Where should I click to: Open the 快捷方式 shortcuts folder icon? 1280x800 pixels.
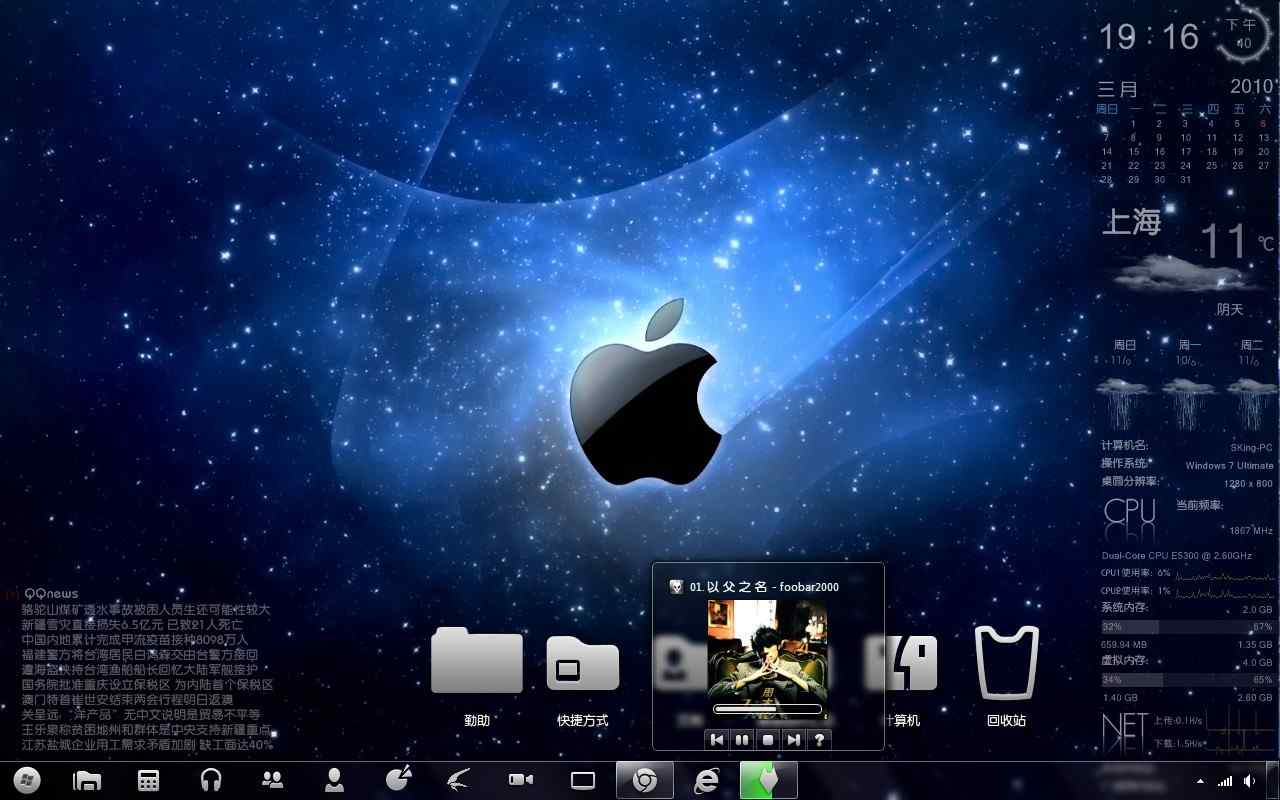pyautogui.click(x=583, y=662)
